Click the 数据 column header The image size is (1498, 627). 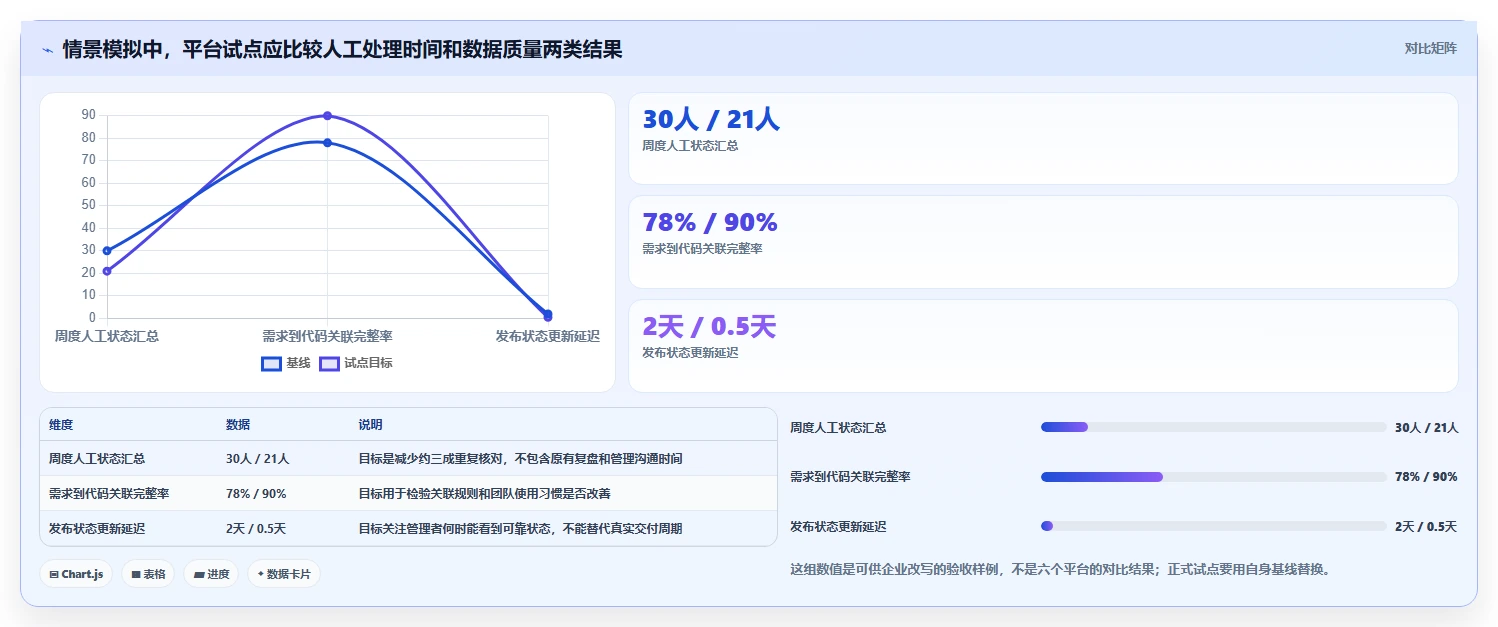238,425
